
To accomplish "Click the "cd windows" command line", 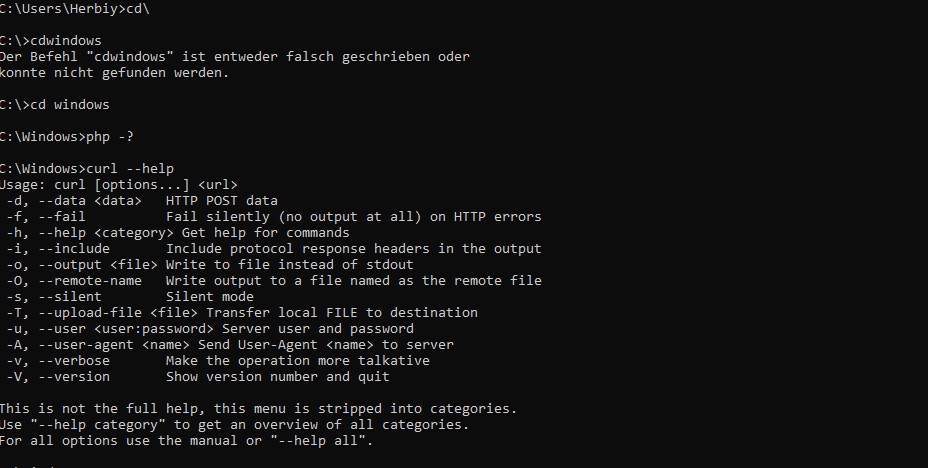I will (x=69, y=104).
